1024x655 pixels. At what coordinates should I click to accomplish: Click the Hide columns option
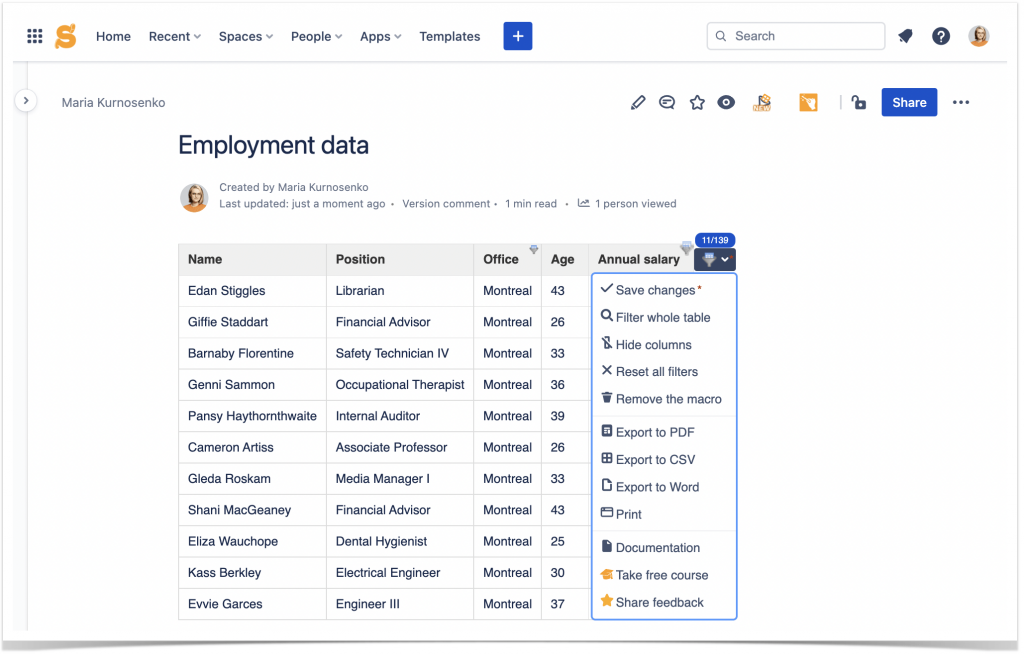(x=651, y=344)
